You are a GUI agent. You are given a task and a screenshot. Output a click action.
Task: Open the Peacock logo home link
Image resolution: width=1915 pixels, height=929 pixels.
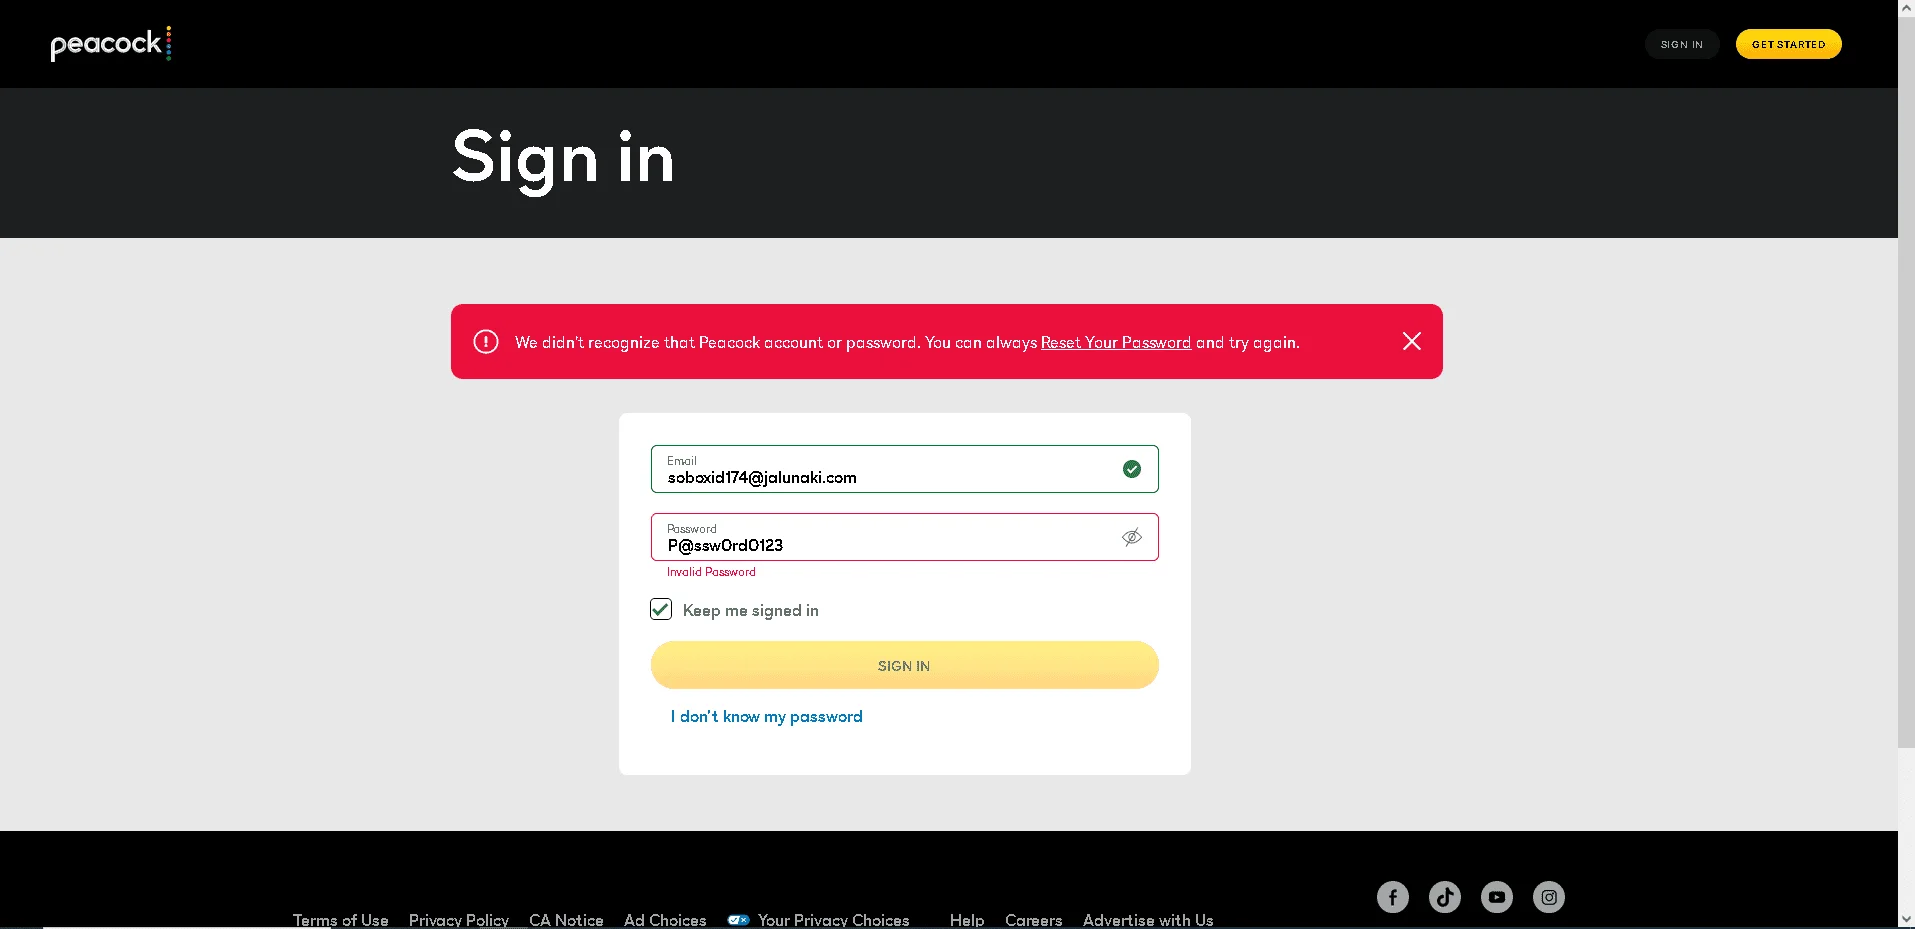point(111,44)
